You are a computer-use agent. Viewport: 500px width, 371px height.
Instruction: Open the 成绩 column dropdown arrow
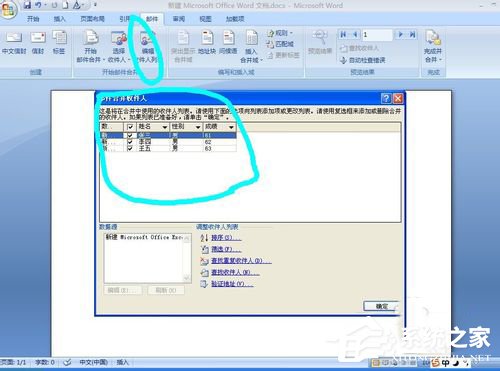pyautogui.click(x=231, y=127)
